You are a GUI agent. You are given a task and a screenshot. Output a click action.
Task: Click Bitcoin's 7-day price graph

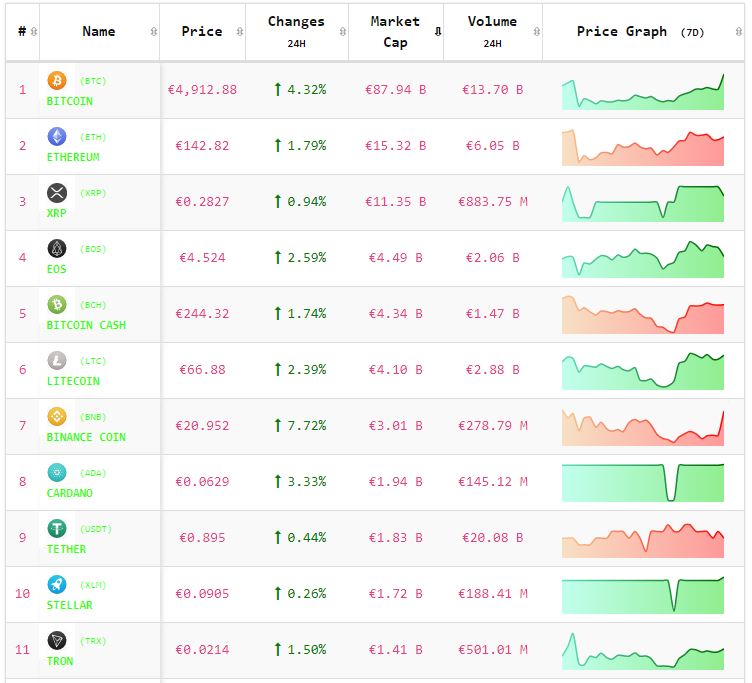click(x=642, y=91)
